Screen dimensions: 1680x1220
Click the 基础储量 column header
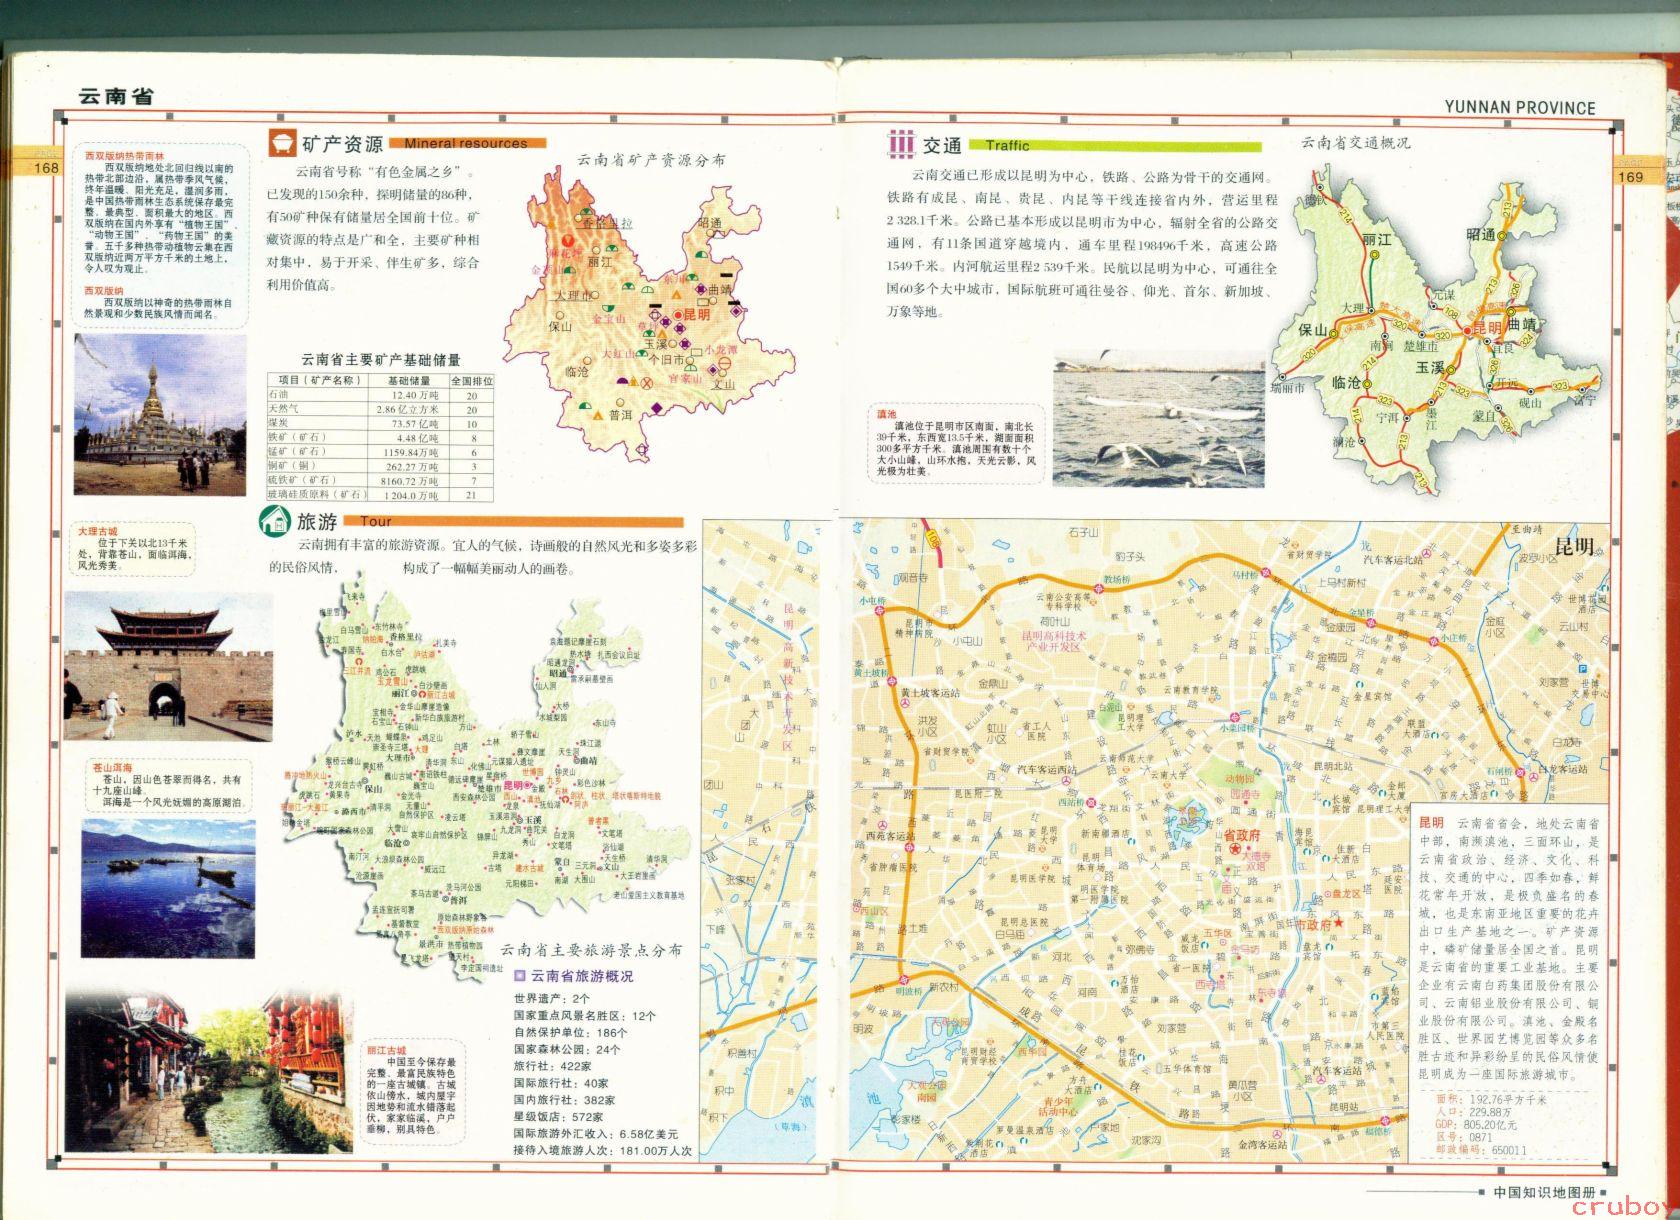[408, 381]
